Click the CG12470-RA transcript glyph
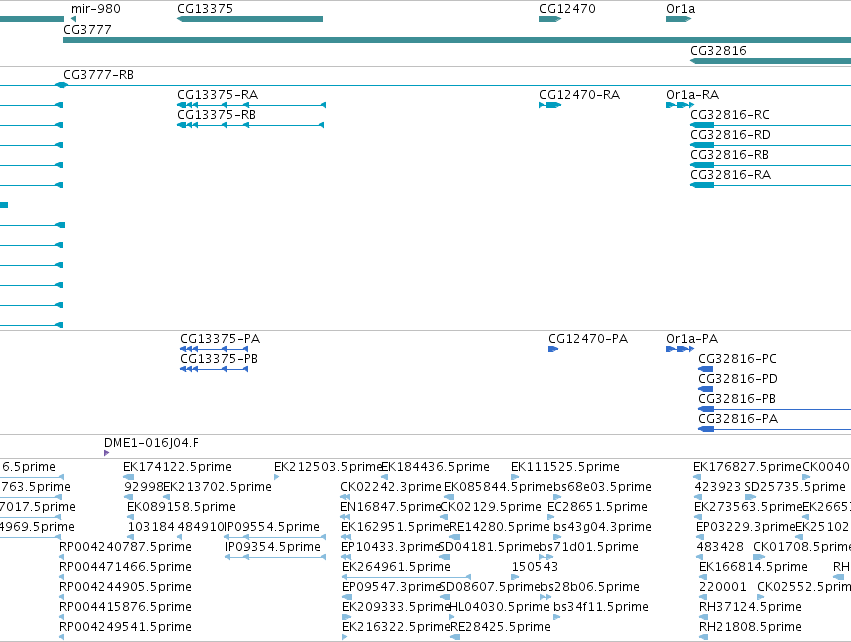 pyautogui.click(x=550, y=105)
